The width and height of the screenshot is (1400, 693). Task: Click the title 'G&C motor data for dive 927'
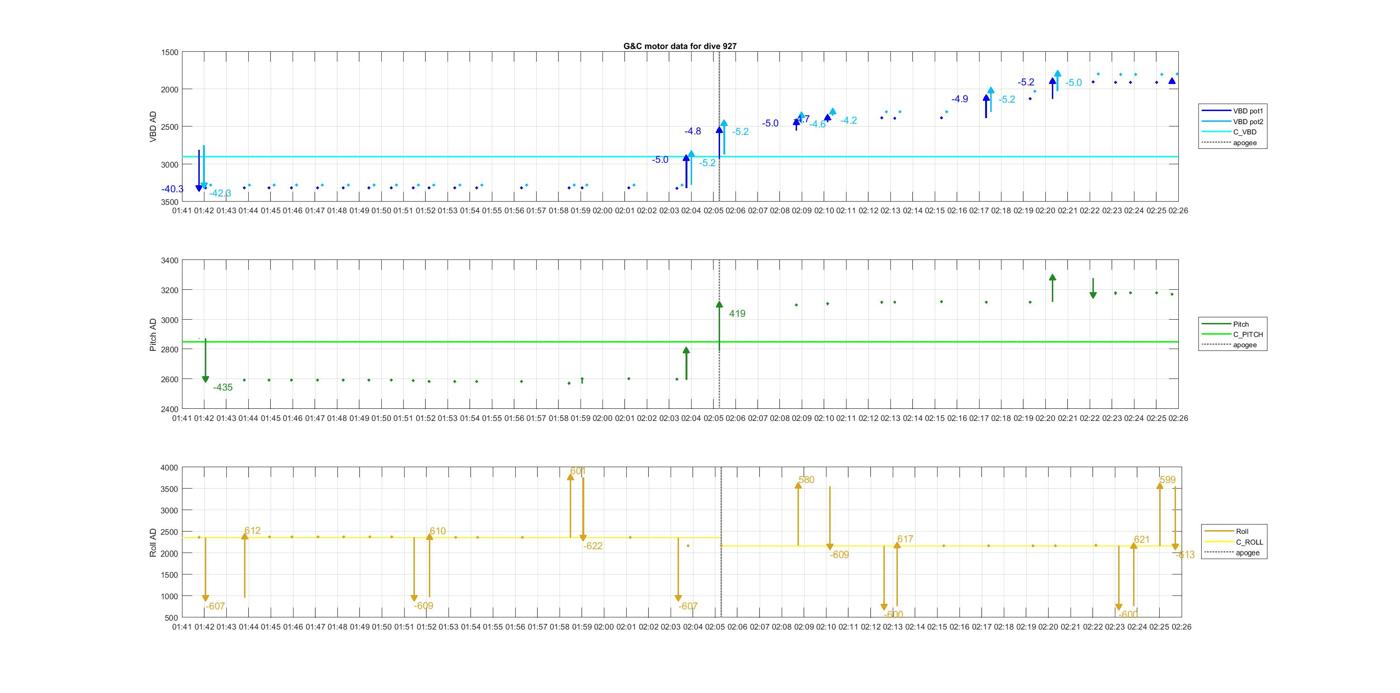coord(680,46)
